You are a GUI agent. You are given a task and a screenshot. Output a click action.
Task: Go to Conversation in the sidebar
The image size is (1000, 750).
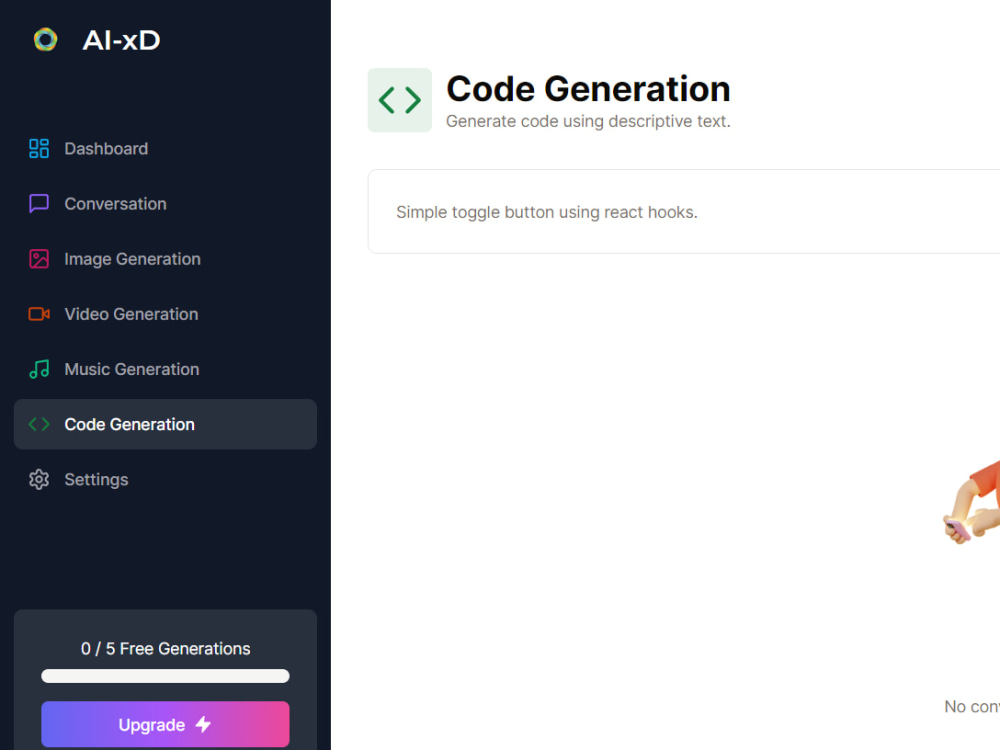[165, 203]
